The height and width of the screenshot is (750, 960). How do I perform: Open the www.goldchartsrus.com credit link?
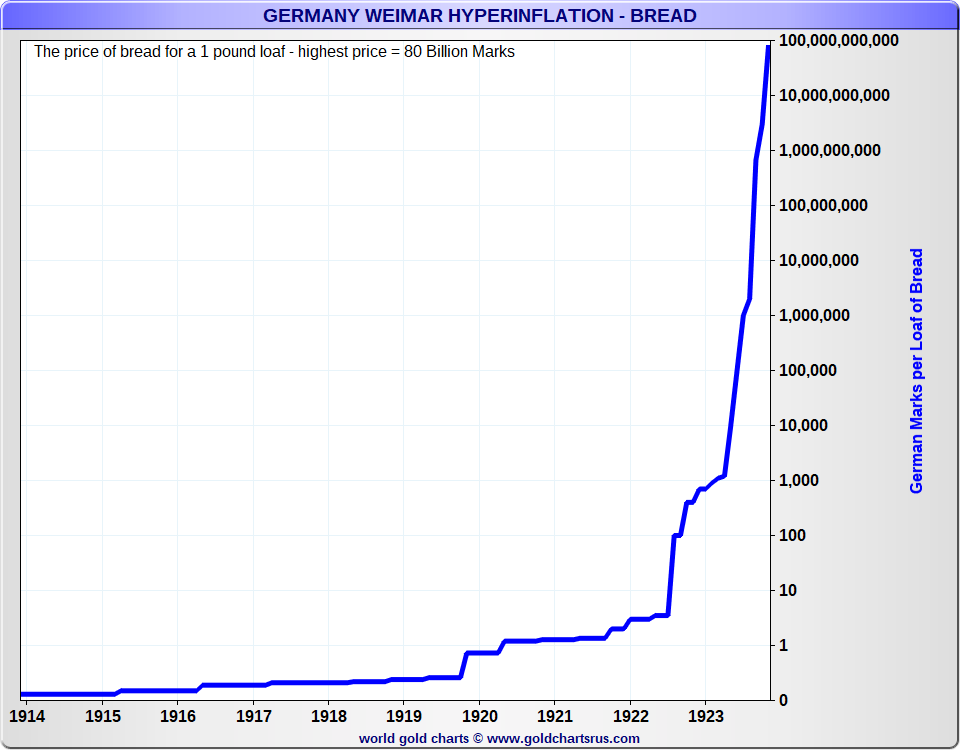point(563,738)
